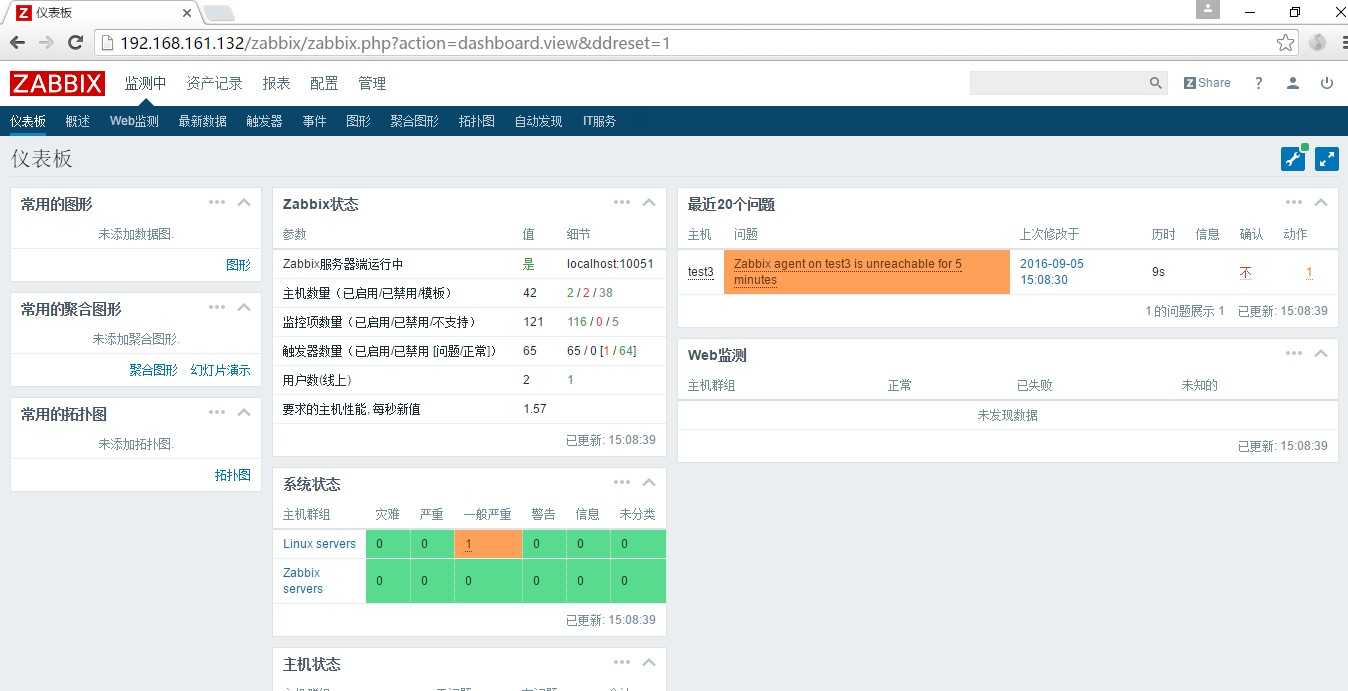Collapse the Zabbix状态 widget
Viewport: 1348px width, 691px height.
pyautogui.click(x=649, y=202)
